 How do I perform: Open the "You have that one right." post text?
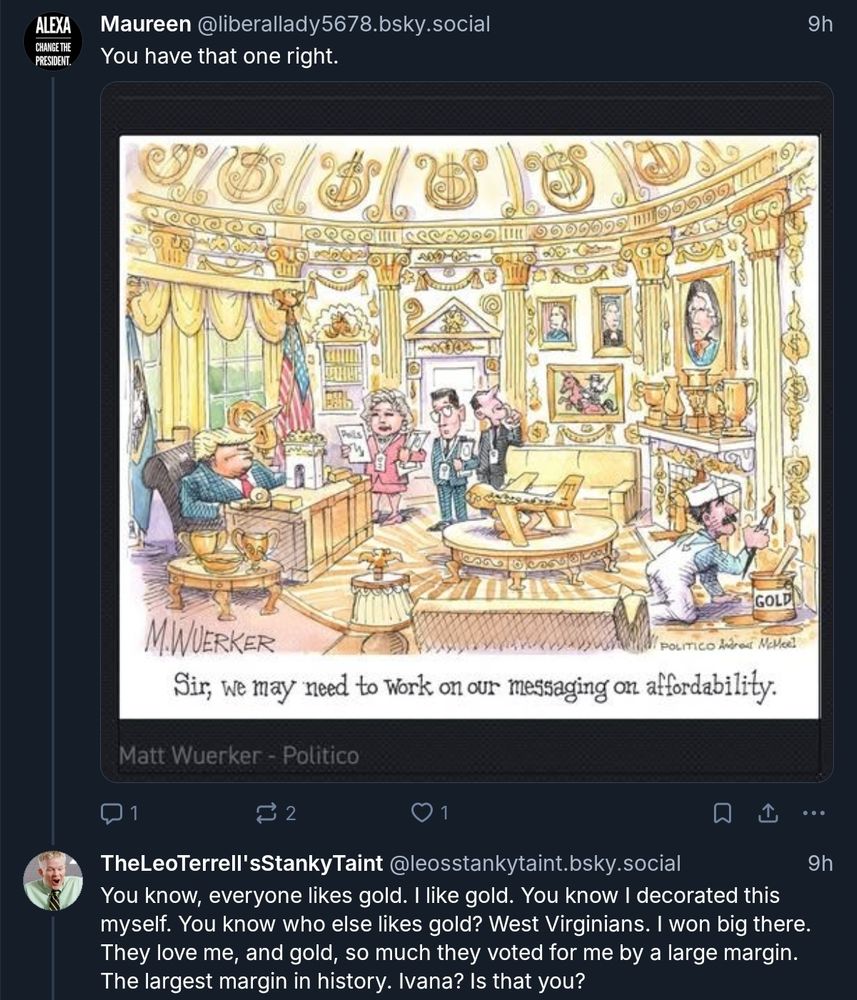219,56
